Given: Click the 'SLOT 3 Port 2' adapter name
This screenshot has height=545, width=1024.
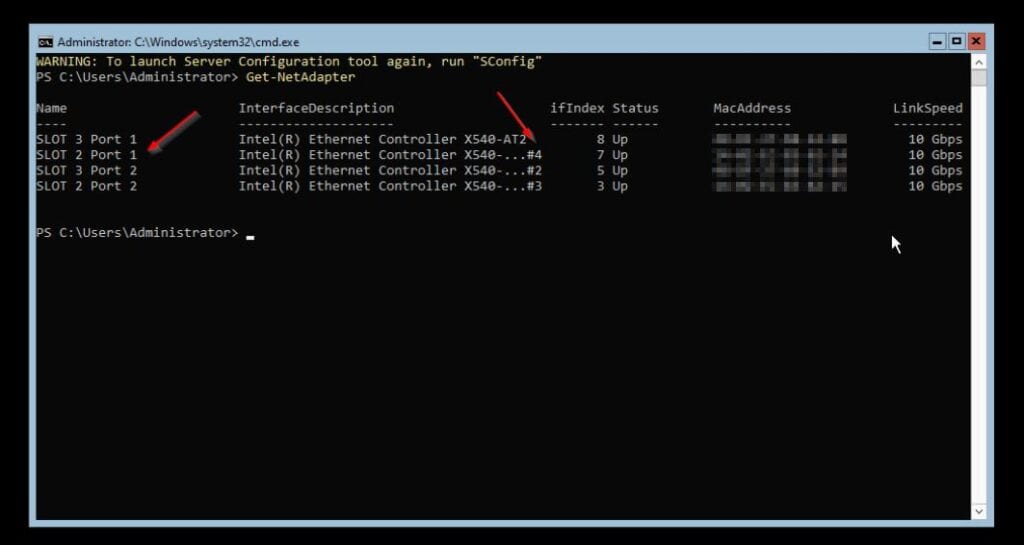Looking at the screenshot, I should (87, 170).
